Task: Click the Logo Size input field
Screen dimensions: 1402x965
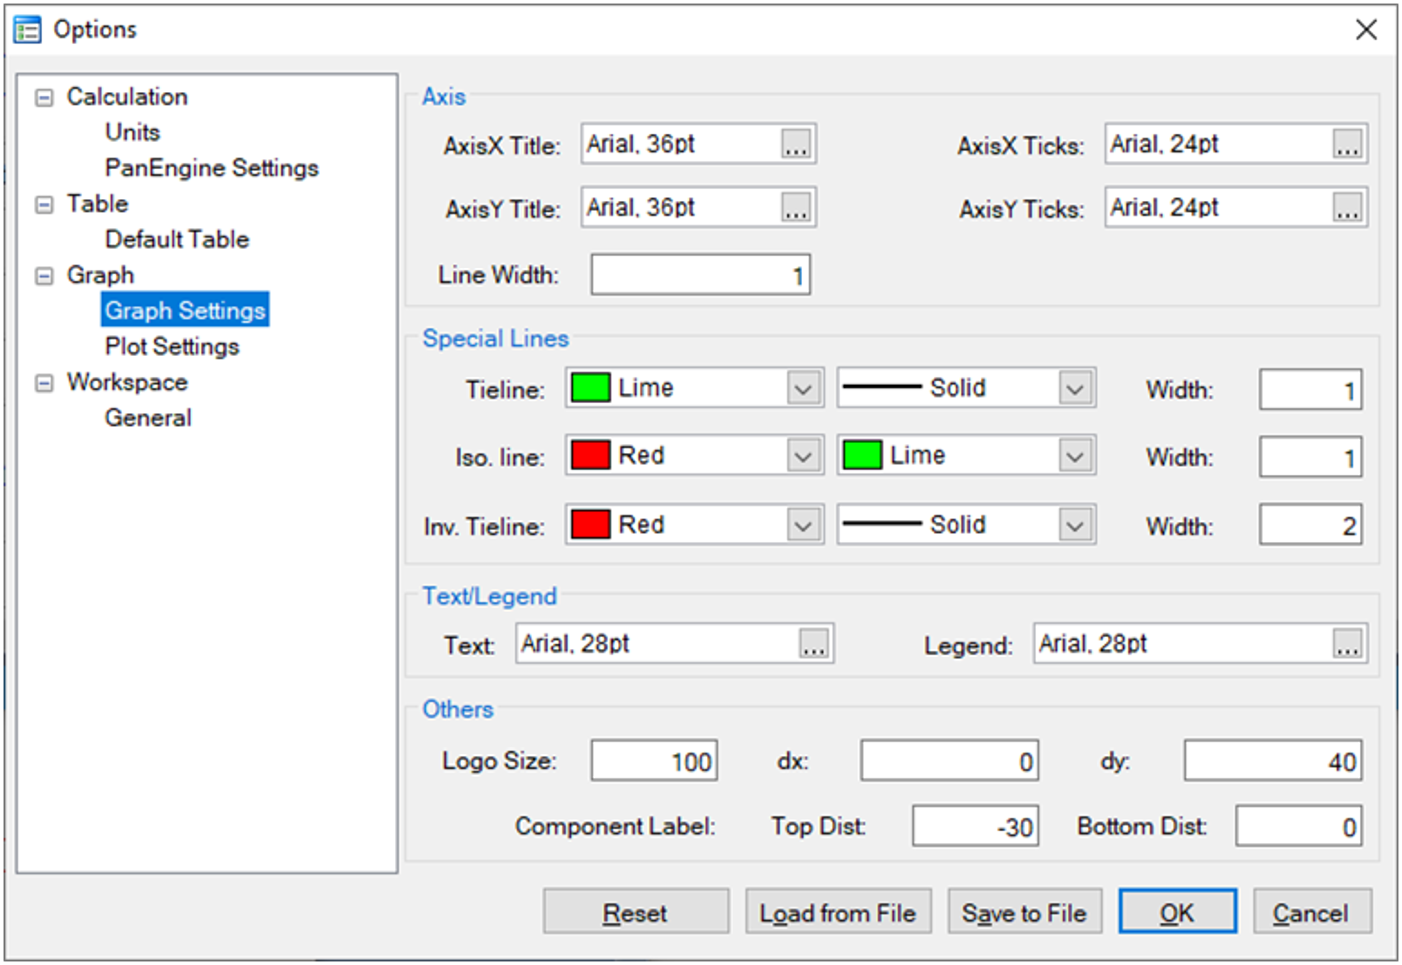Action: [x=654, y=762]
